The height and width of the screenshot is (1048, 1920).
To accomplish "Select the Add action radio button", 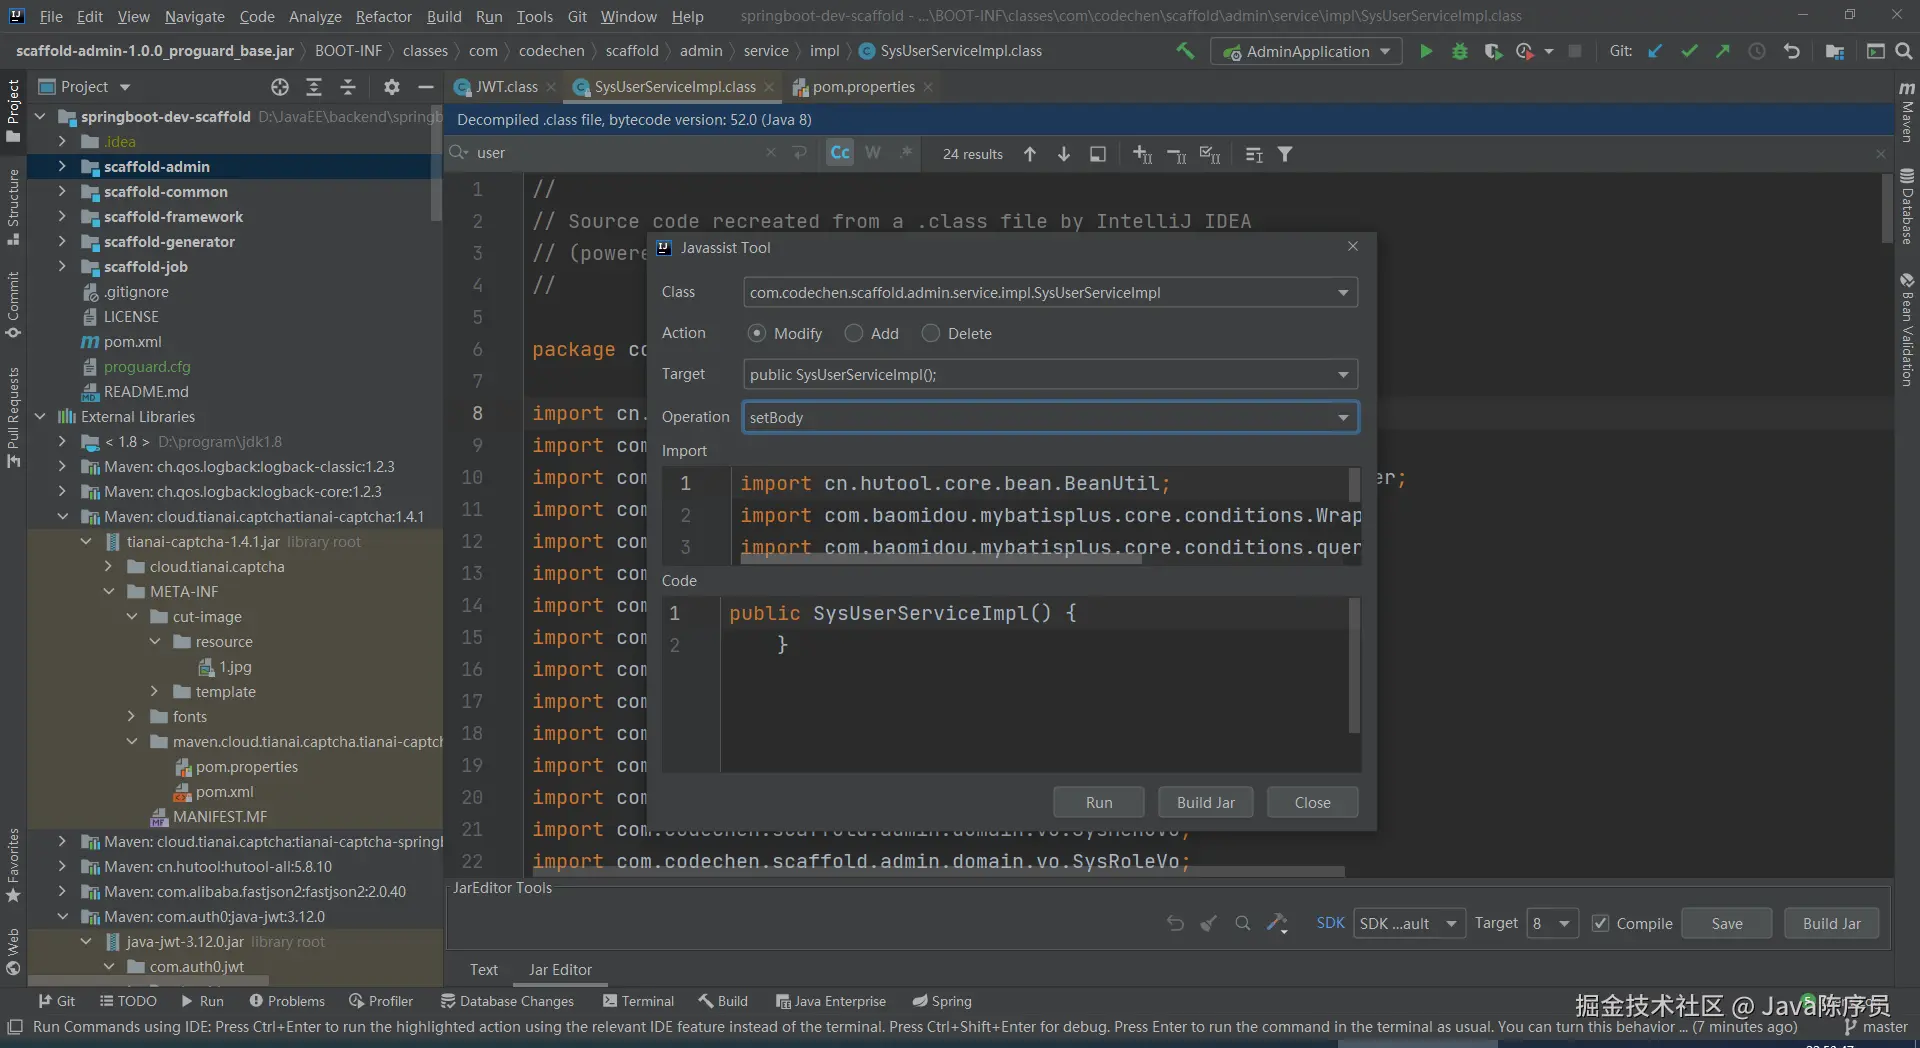I will (x=854, y=333).
